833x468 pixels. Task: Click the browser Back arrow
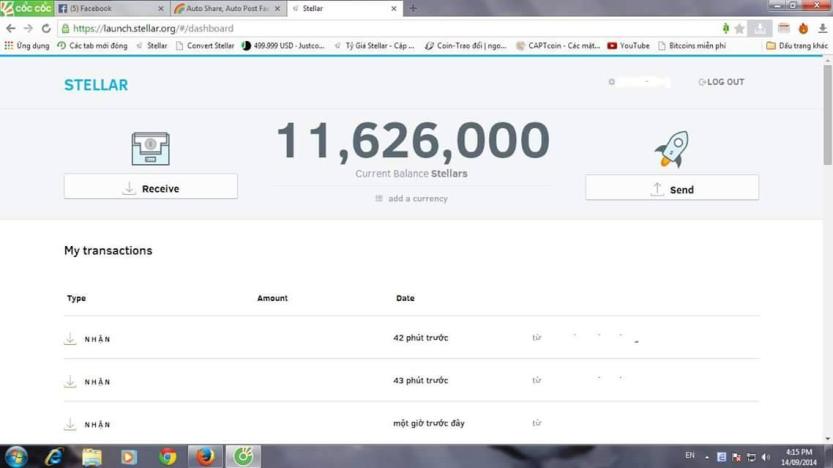[x=11, y=29]
